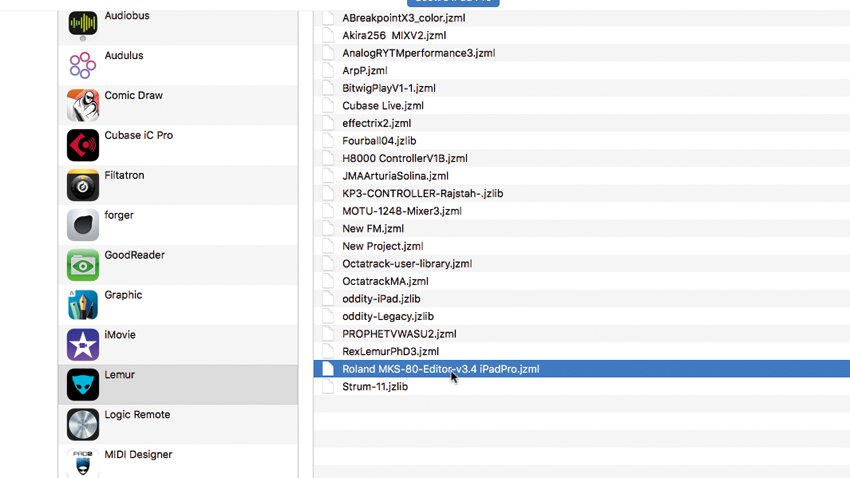
Task: Click file icon beside ABreakpointX3_color.jzml
Action: pos(327,18)
